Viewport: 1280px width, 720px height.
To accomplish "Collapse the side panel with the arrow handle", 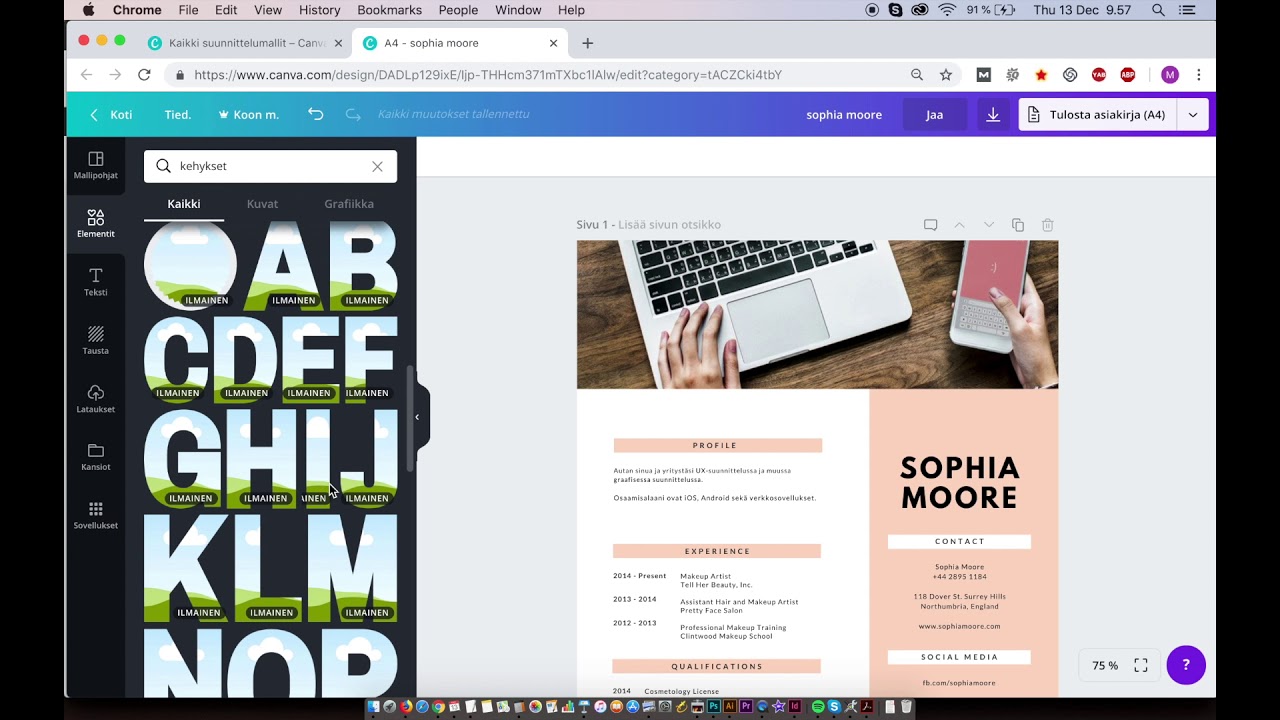I will (418, 417).
